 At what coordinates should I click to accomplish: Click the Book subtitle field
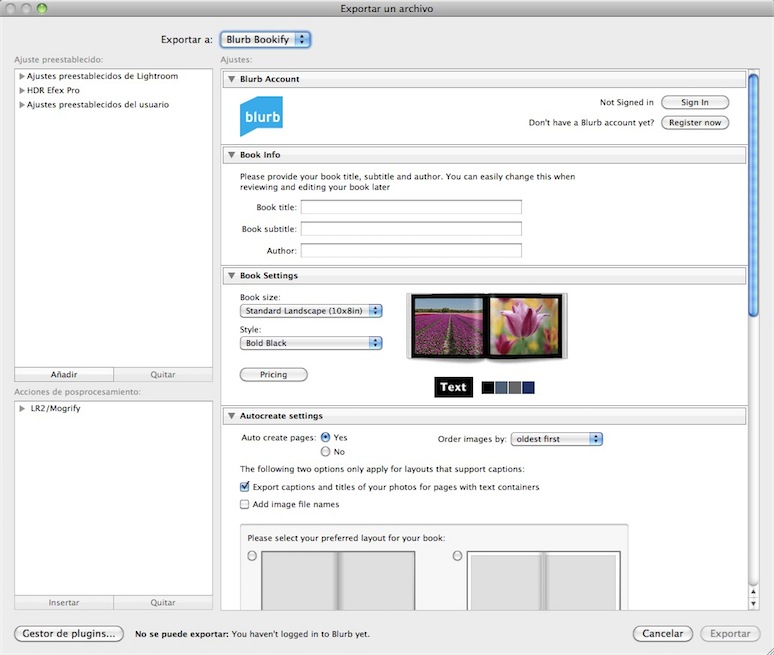pyautogui.click(x=411, y=229)
